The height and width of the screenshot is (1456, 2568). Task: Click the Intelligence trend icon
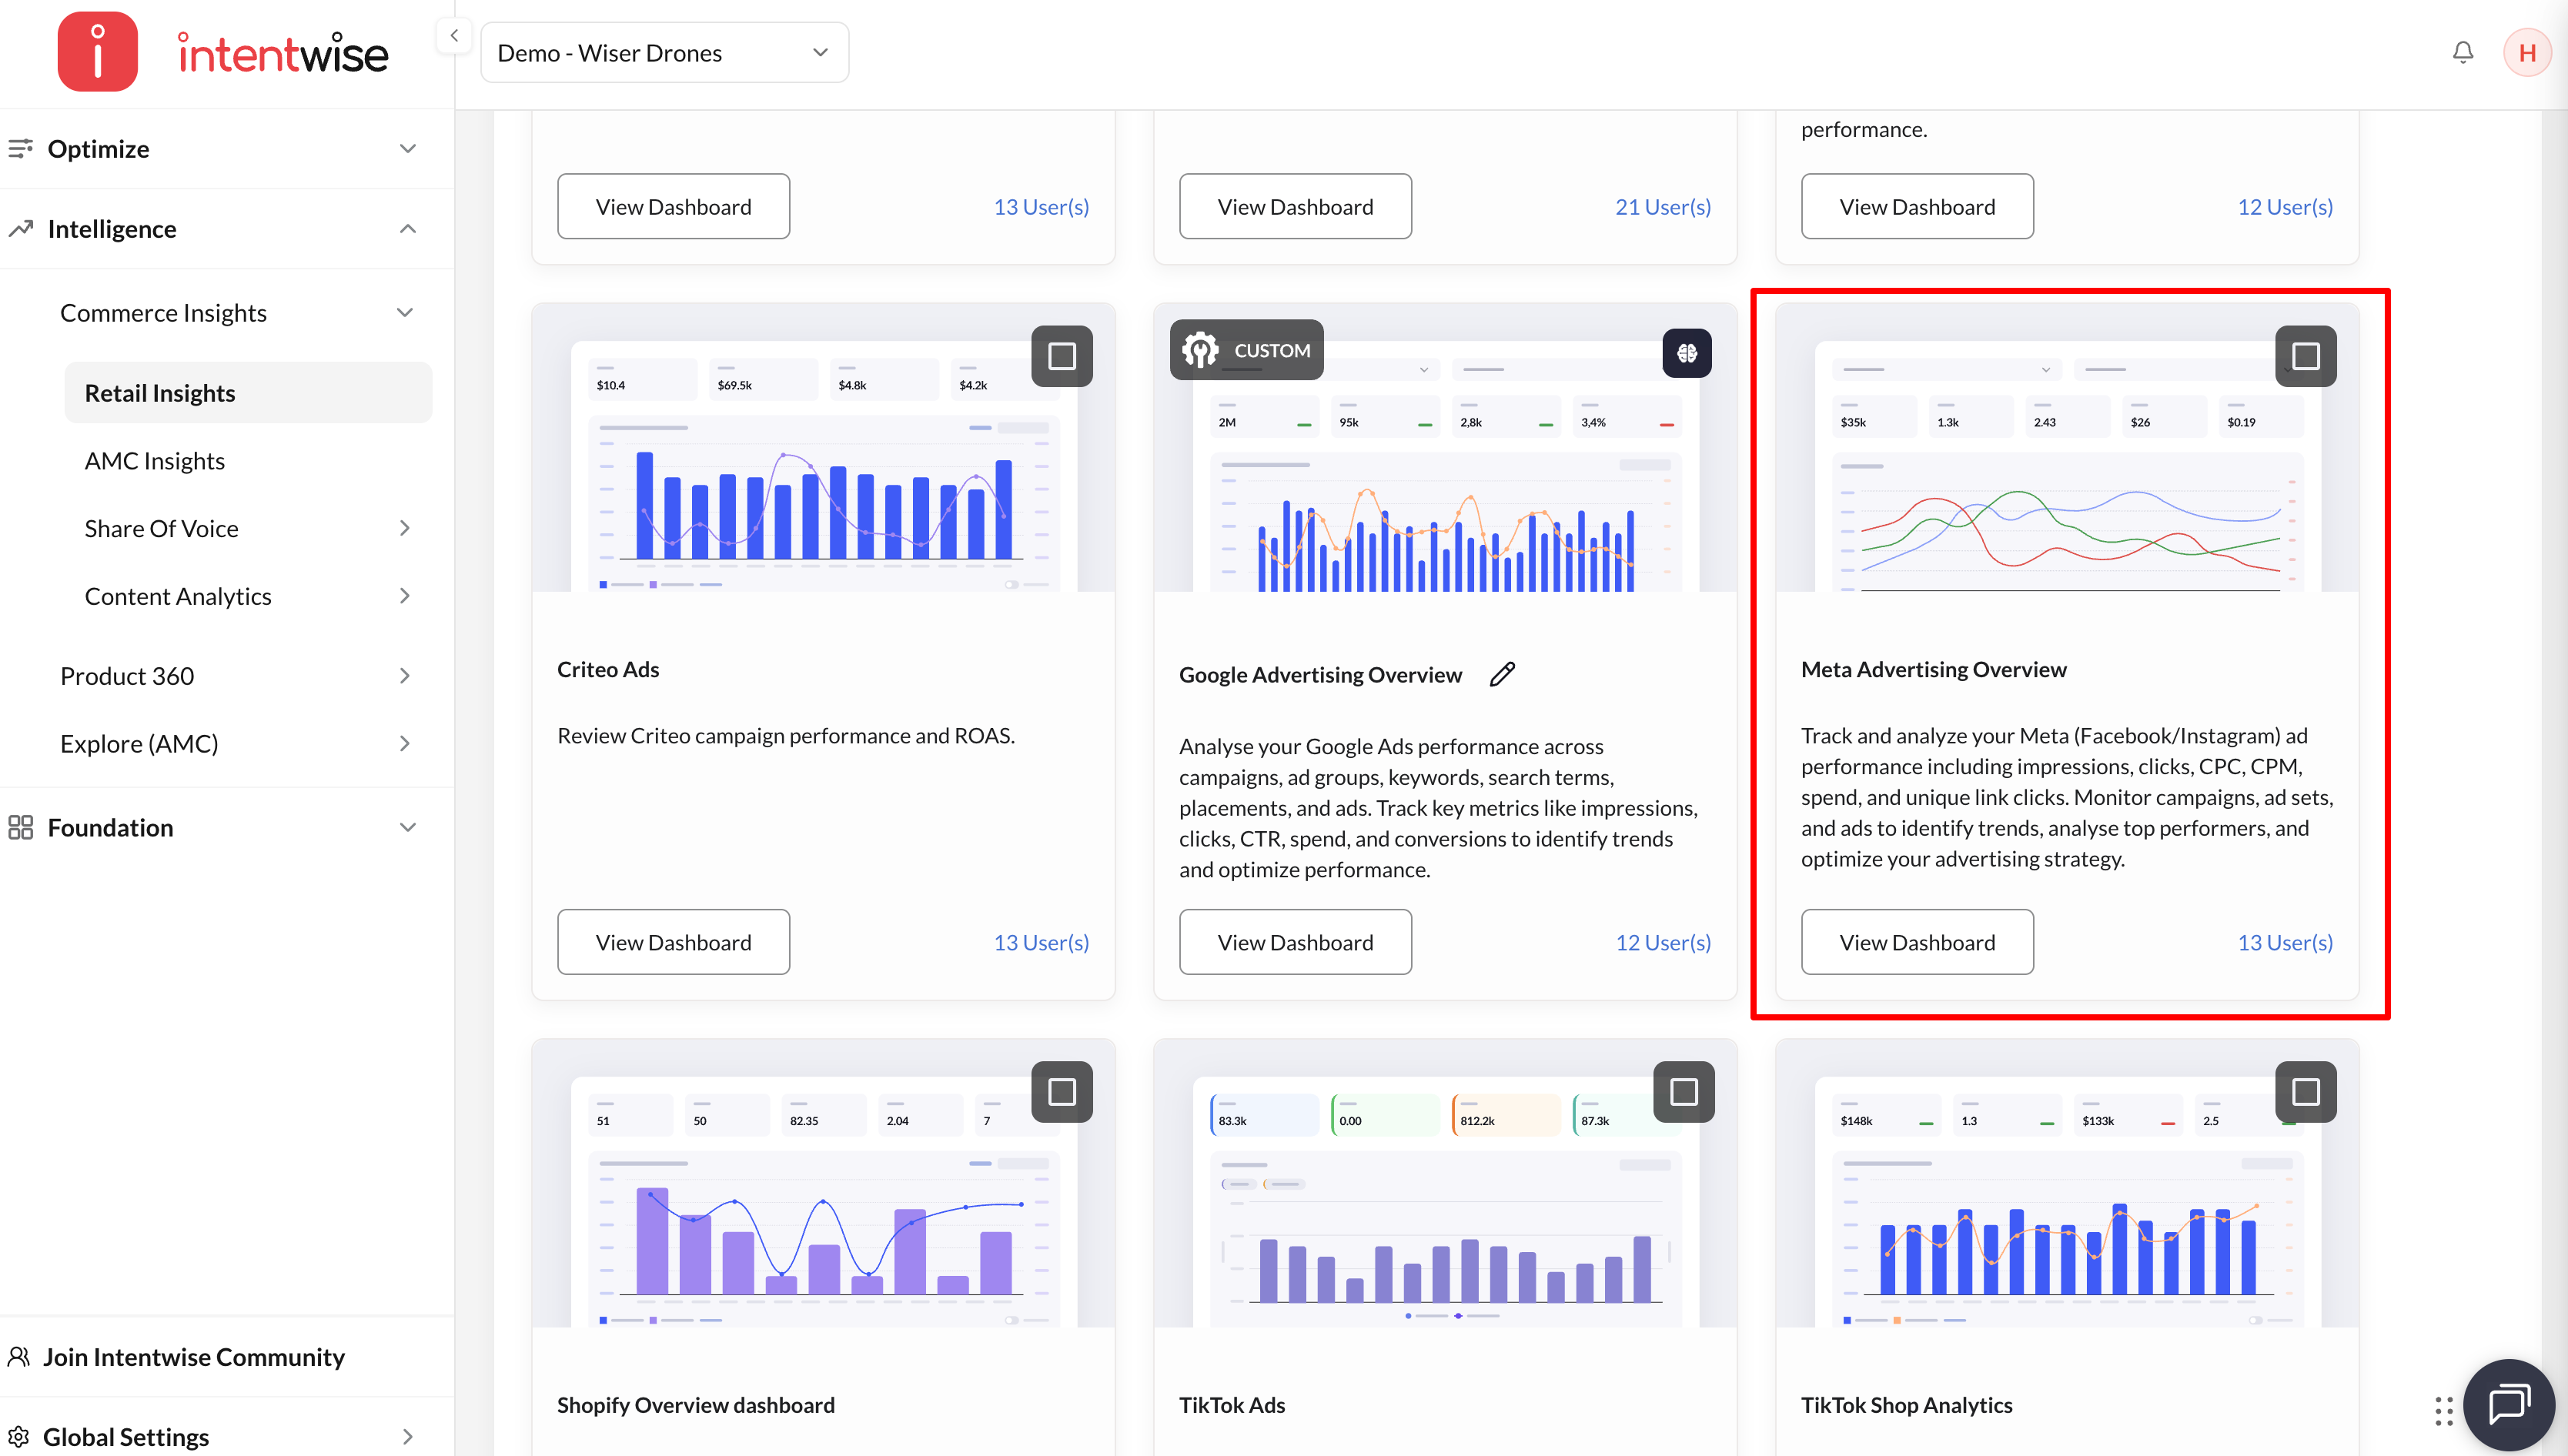click(x=20, y=229)
